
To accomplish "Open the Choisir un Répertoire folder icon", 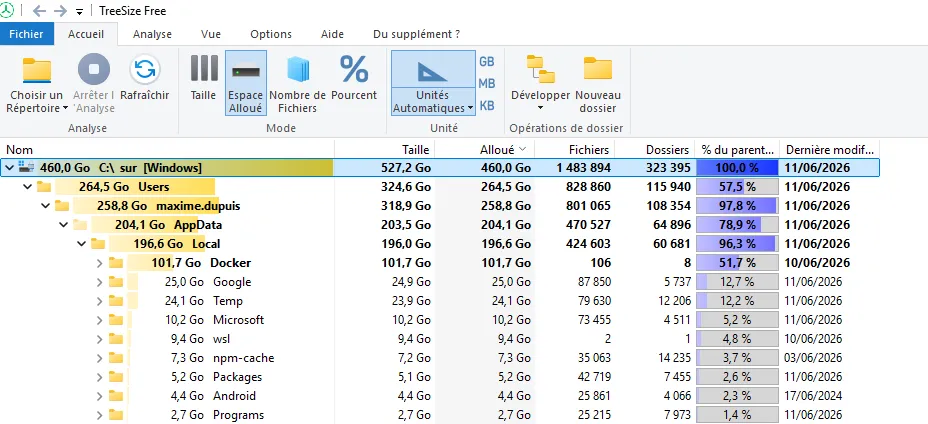I will (37, 70).
